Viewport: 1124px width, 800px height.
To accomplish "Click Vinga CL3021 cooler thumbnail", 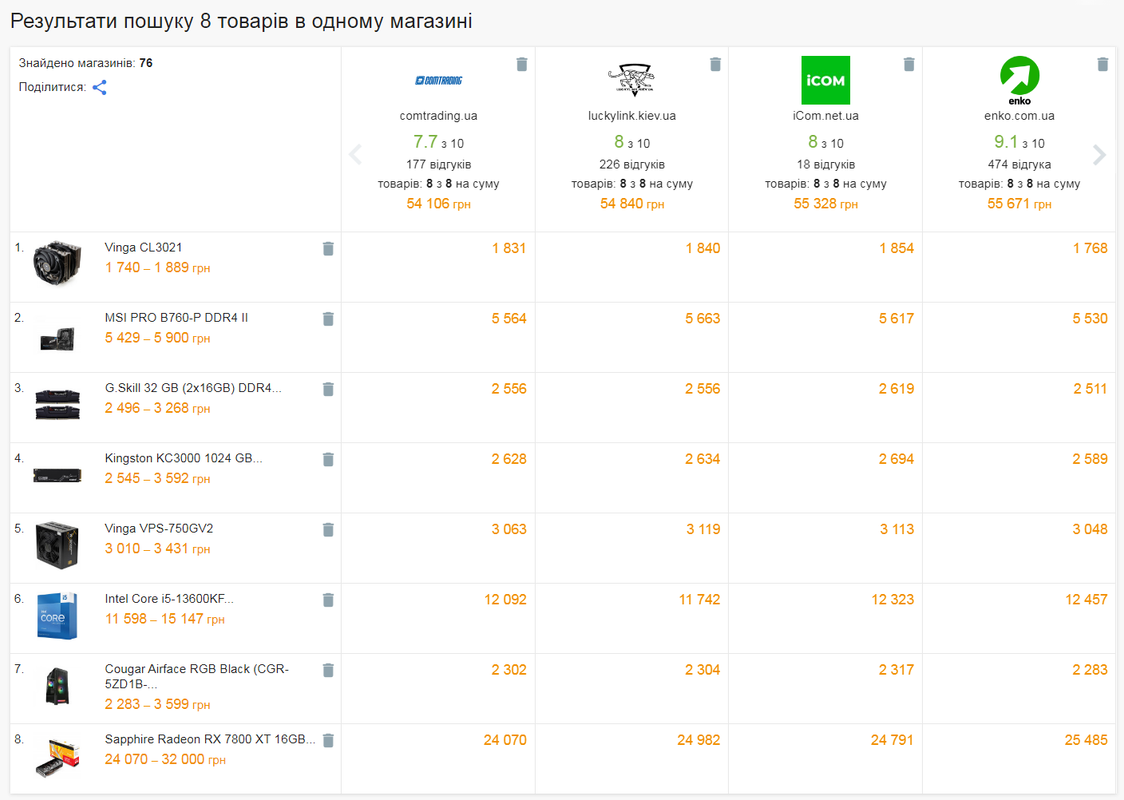I will [57, 263].
